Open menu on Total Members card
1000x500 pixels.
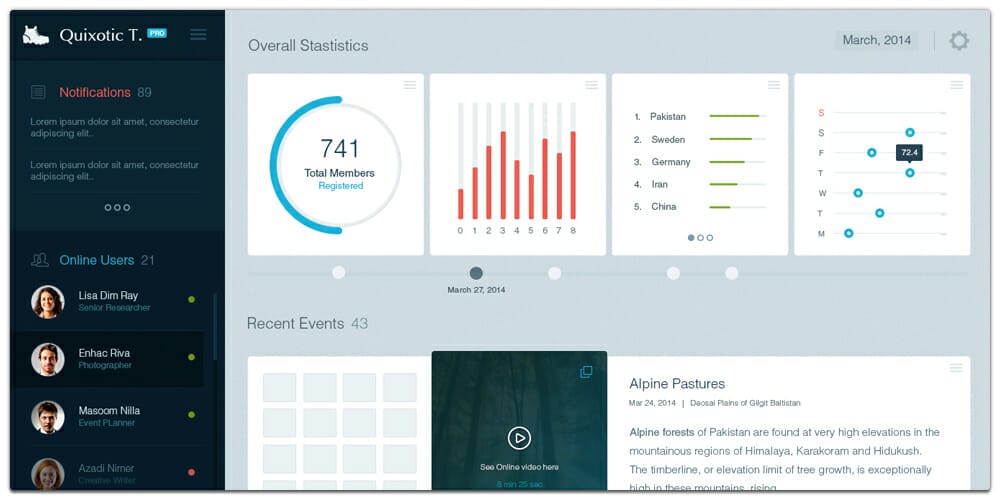pos(409,85)
